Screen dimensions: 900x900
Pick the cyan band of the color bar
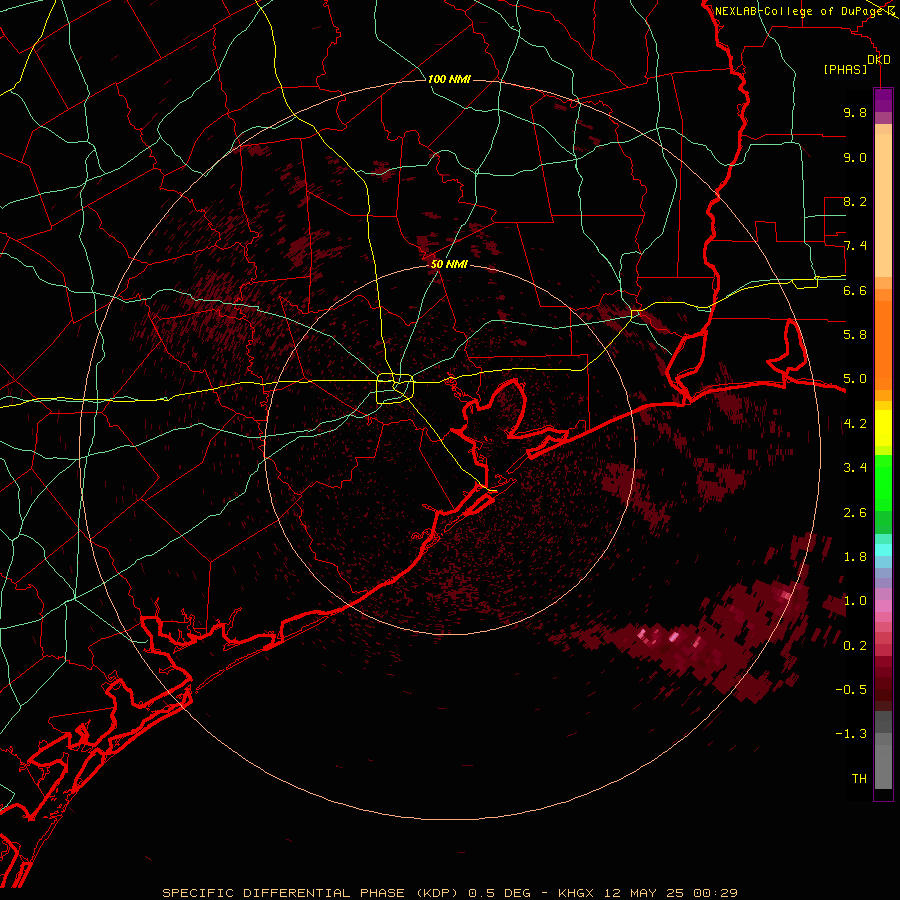pyautogui.click(x=883, y=550)
